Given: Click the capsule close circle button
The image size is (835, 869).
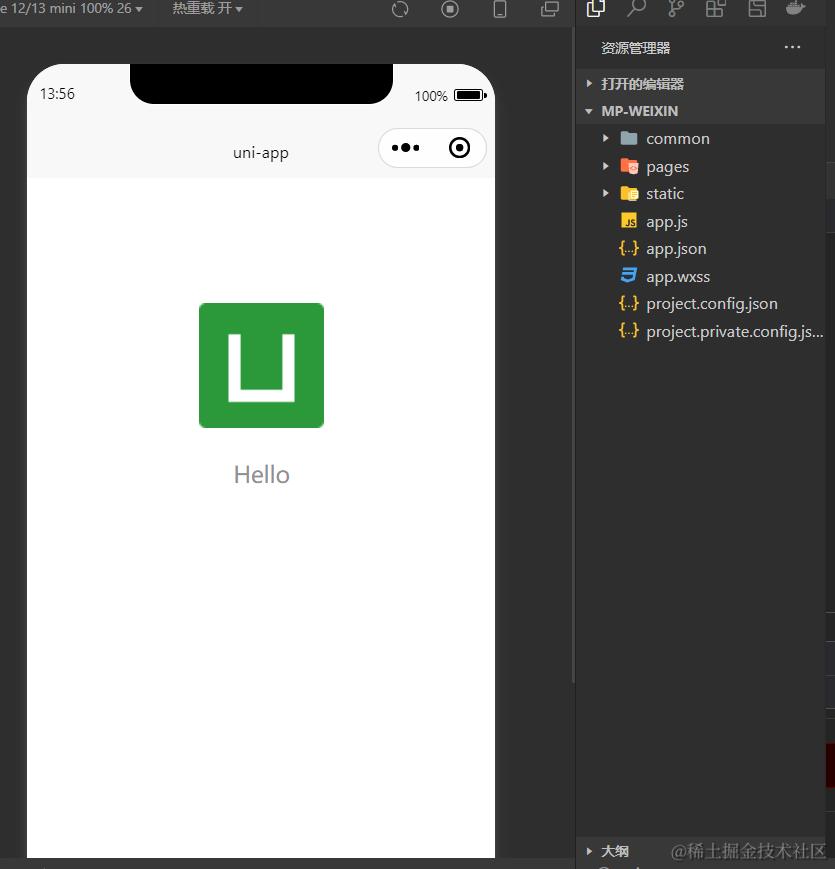Looking at the screenshot, I should click(459, 147).
